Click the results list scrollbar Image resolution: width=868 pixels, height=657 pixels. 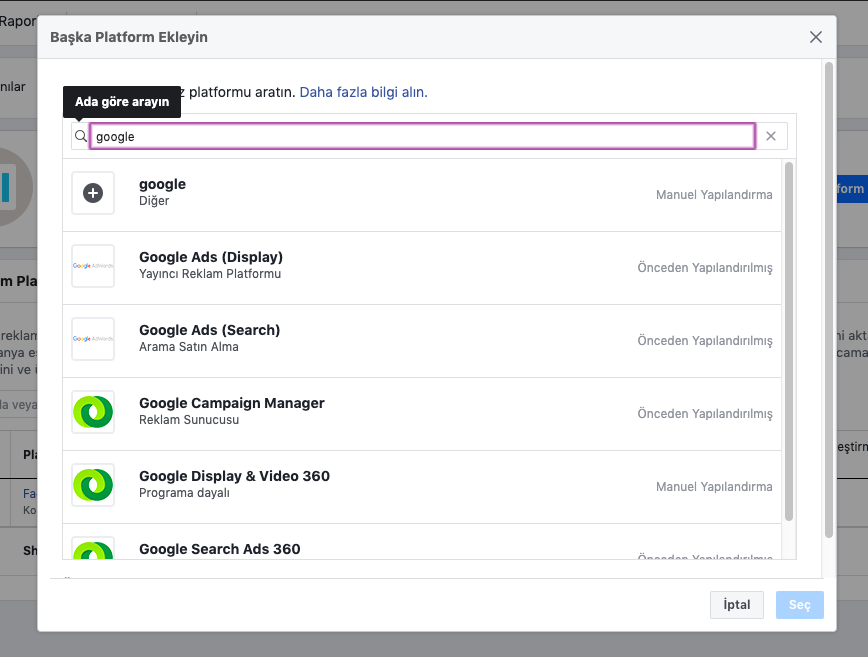click(789, 341)
